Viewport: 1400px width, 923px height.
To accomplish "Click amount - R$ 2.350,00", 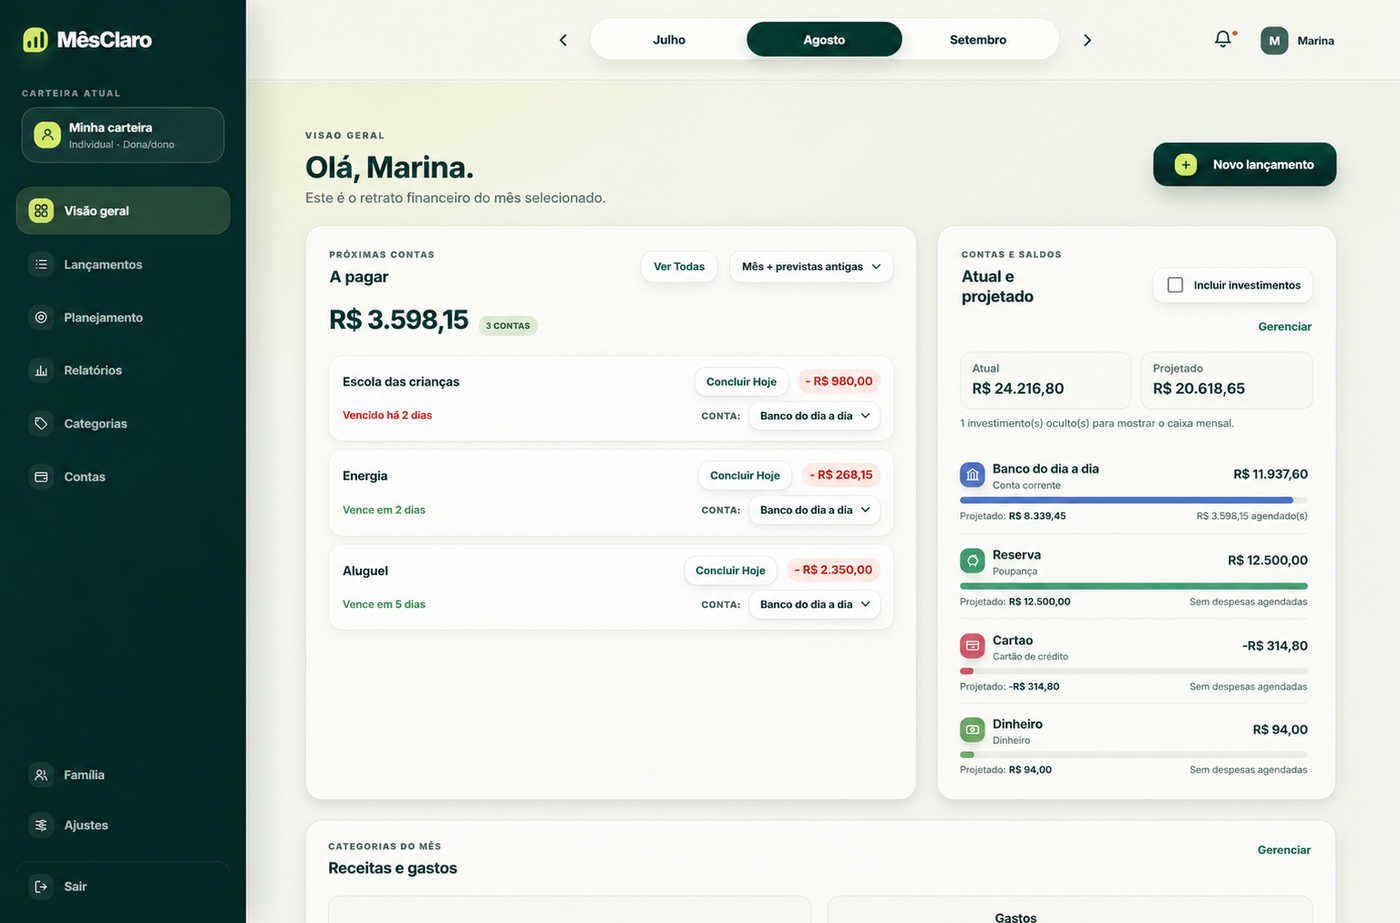I will pos(833,570).
